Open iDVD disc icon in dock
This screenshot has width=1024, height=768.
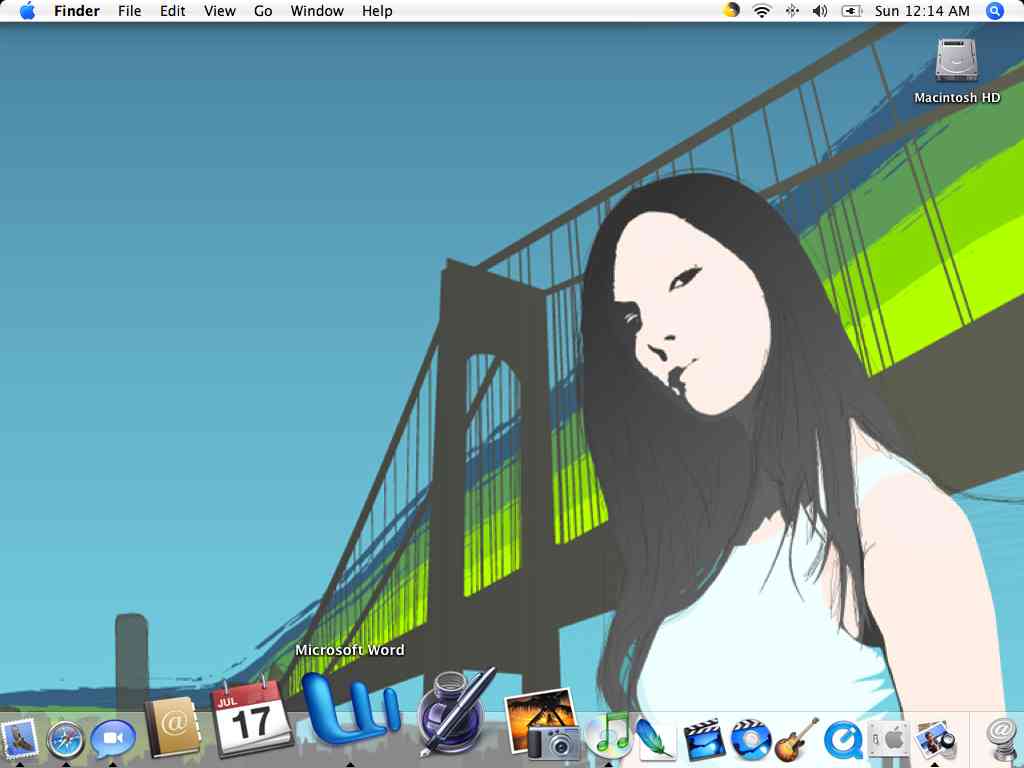click(751, 740)
